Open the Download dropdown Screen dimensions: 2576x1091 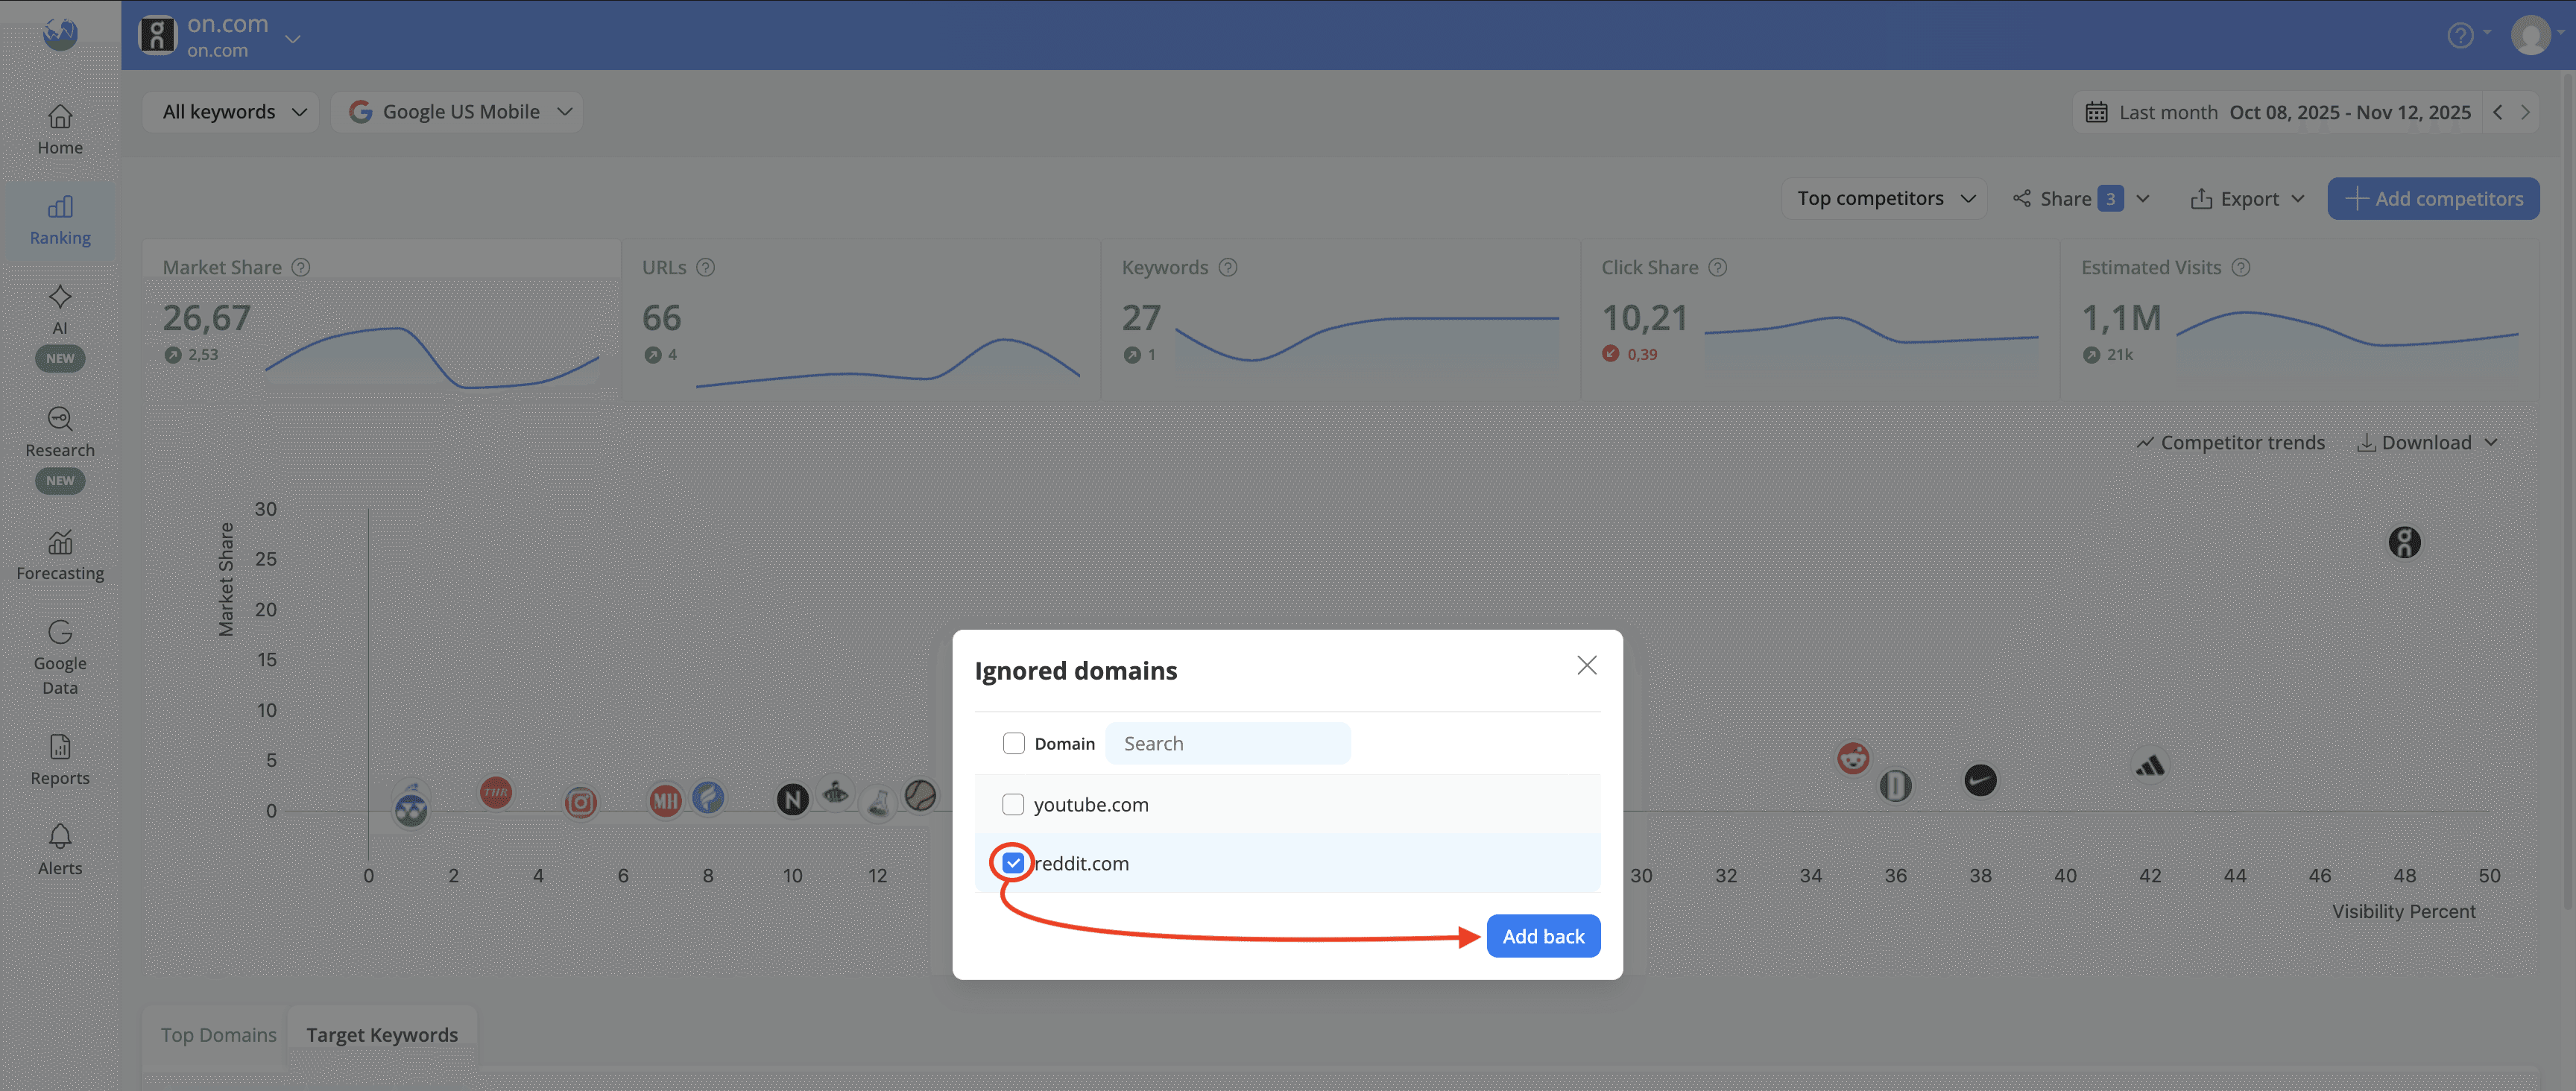[x=2427, y=442]
